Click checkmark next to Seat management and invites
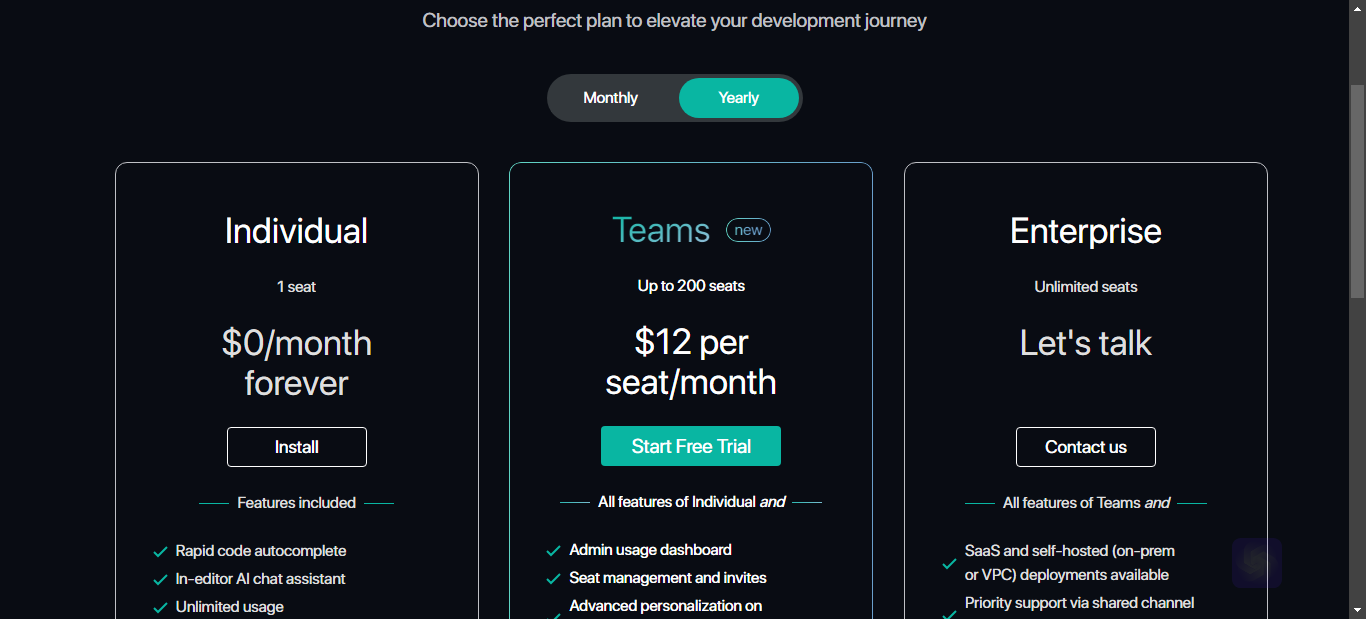The width and height of the screenshot is (1366, 619). tap(553, 578)
